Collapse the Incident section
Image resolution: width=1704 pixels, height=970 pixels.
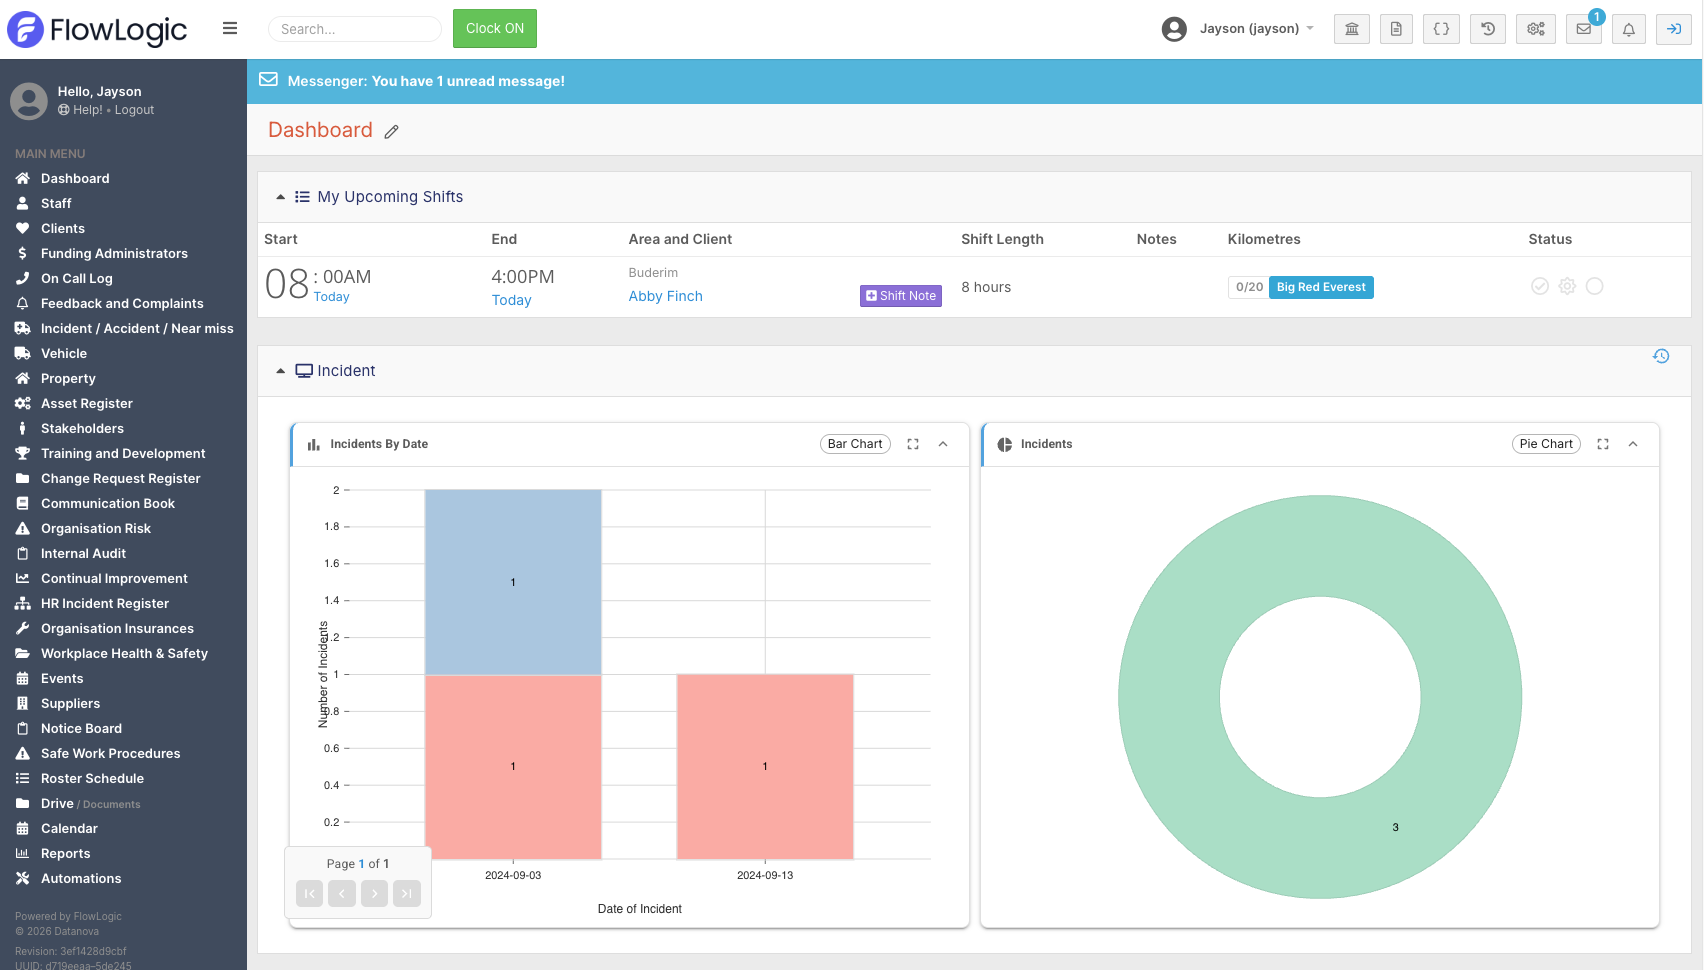tap(280, 371)
